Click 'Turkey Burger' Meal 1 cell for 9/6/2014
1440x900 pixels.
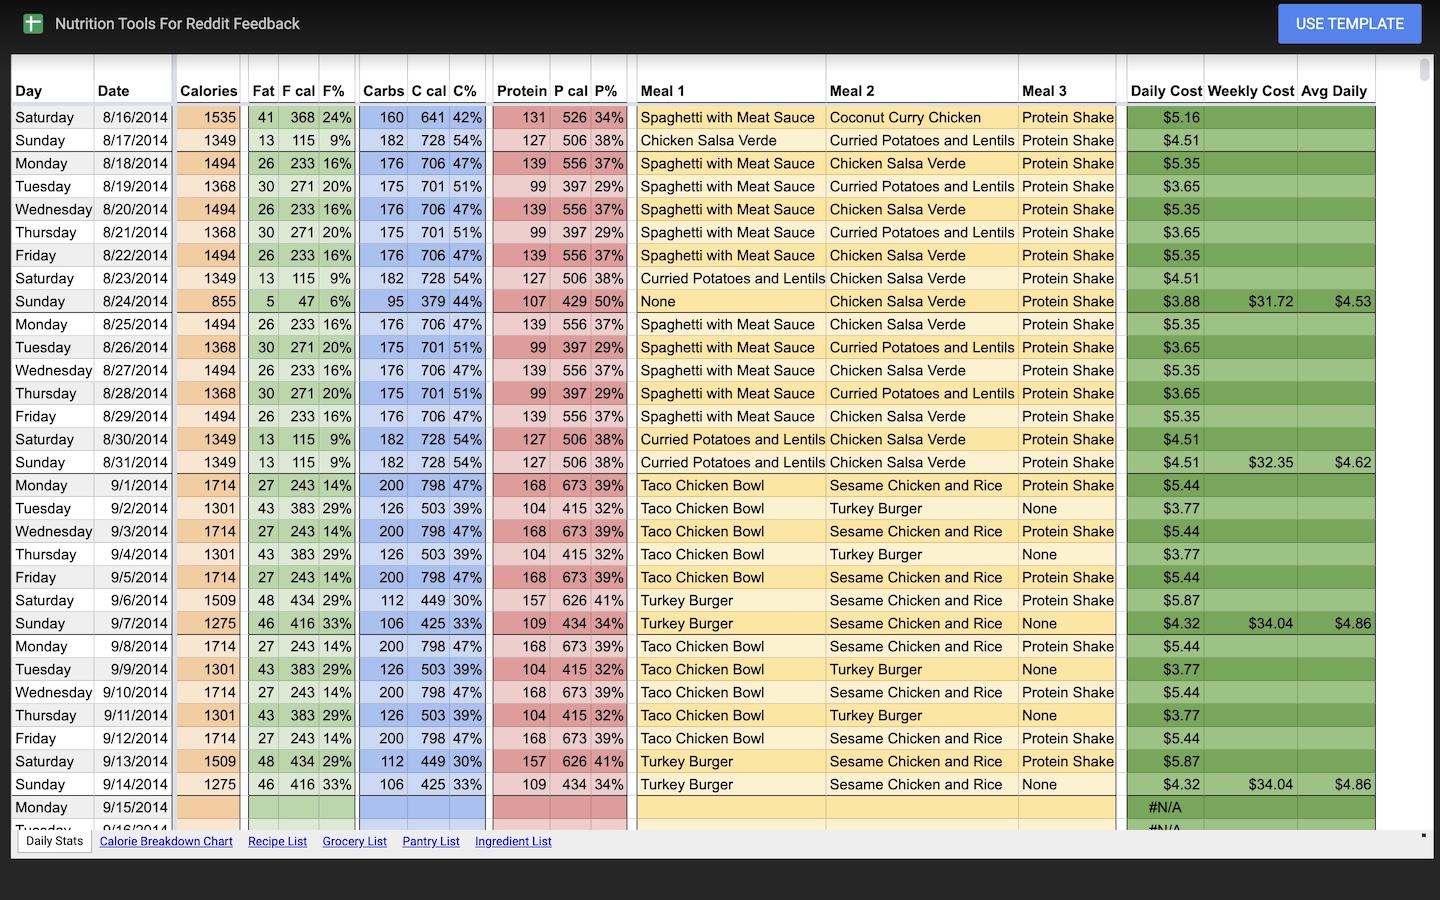[731, 600]
